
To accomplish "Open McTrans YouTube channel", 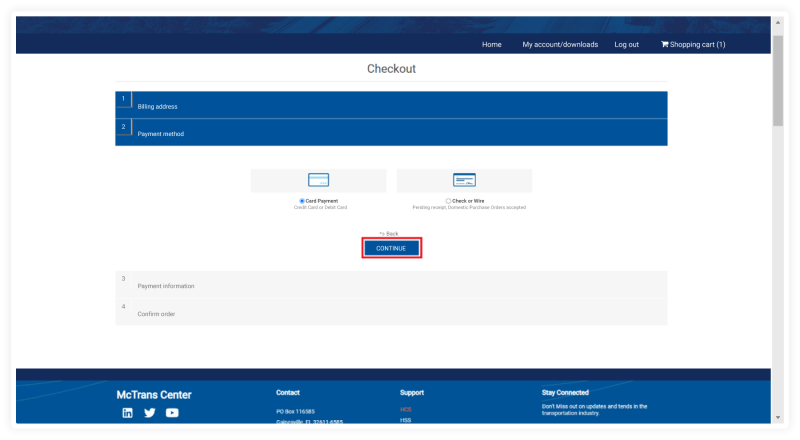I will pyautogui.click(x=172, y=413).
